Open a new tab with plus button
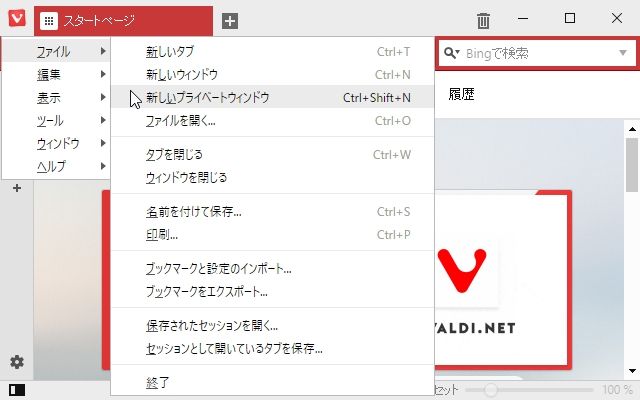 (x=230, y=21)
